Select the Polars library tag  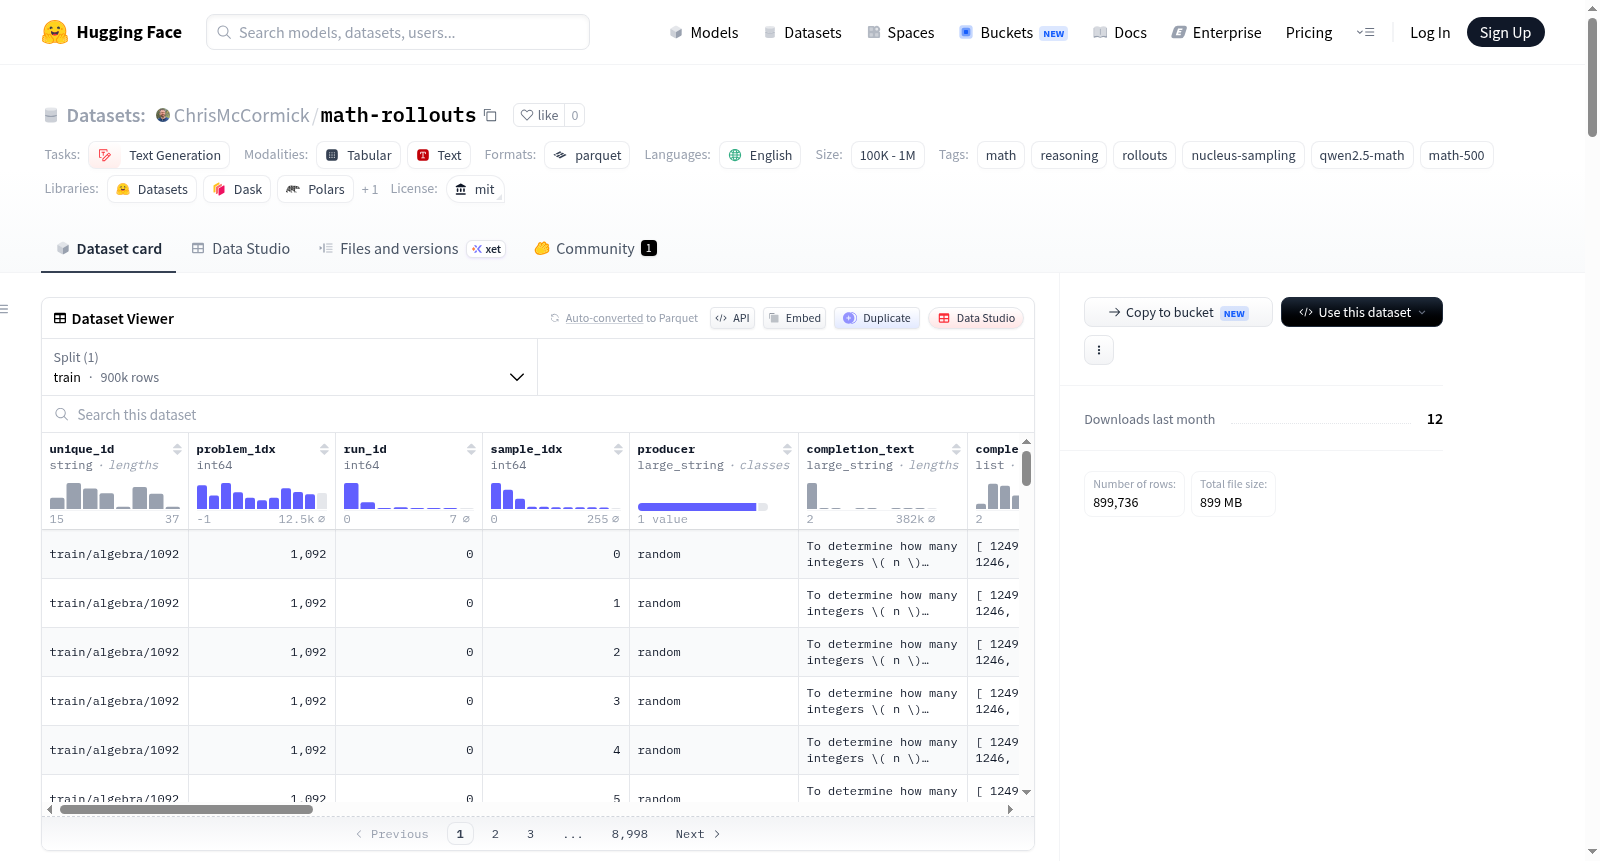coord(315,189)
